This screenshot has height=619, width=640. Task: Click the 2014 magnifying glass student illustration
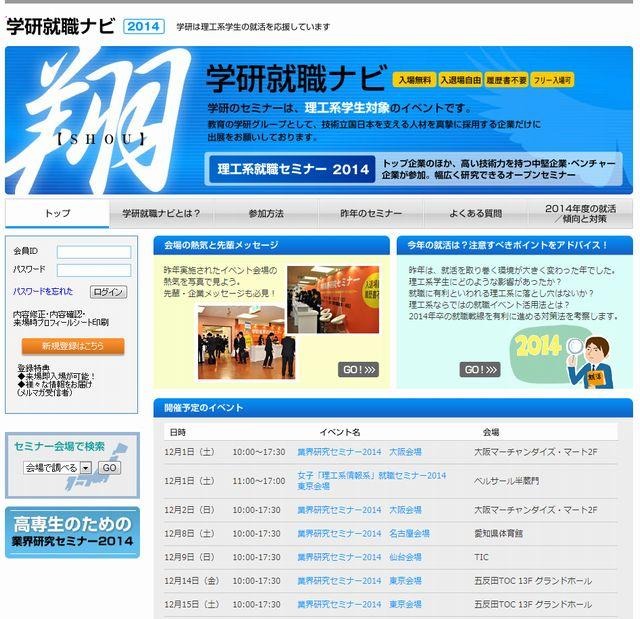pos(562,358)
